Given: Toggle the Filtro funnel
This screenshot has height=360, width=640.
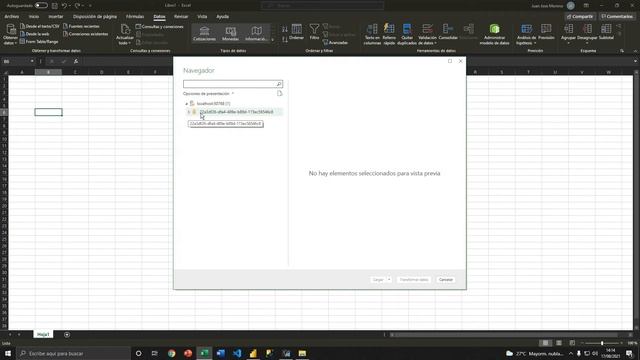Looking at the screenshot, I should coord(314,32).
